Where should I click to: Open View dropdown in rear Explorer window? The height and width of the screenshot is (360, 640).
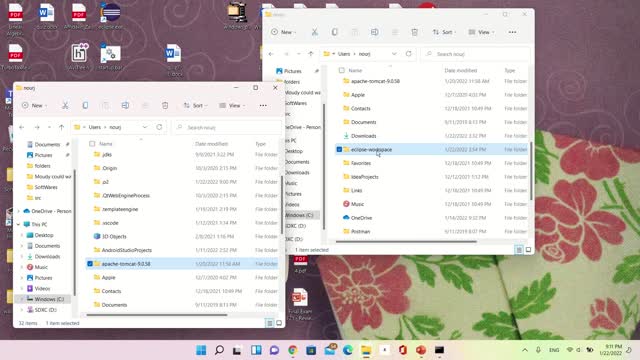[x=482, y=32]
